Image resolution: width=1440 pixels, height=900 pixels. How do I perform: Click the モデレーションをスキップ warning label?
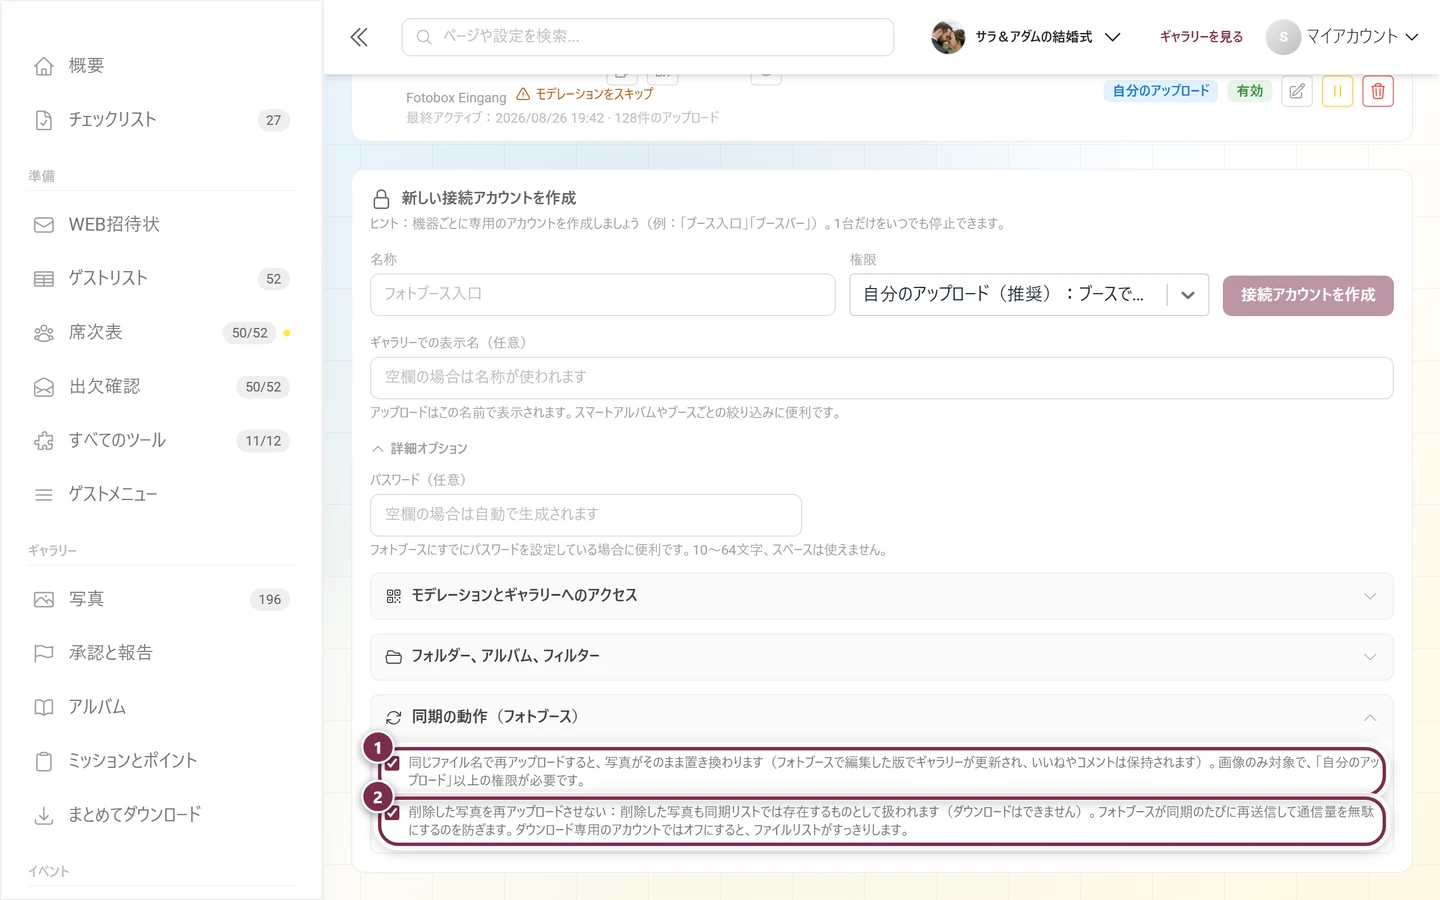click(585, 94)
